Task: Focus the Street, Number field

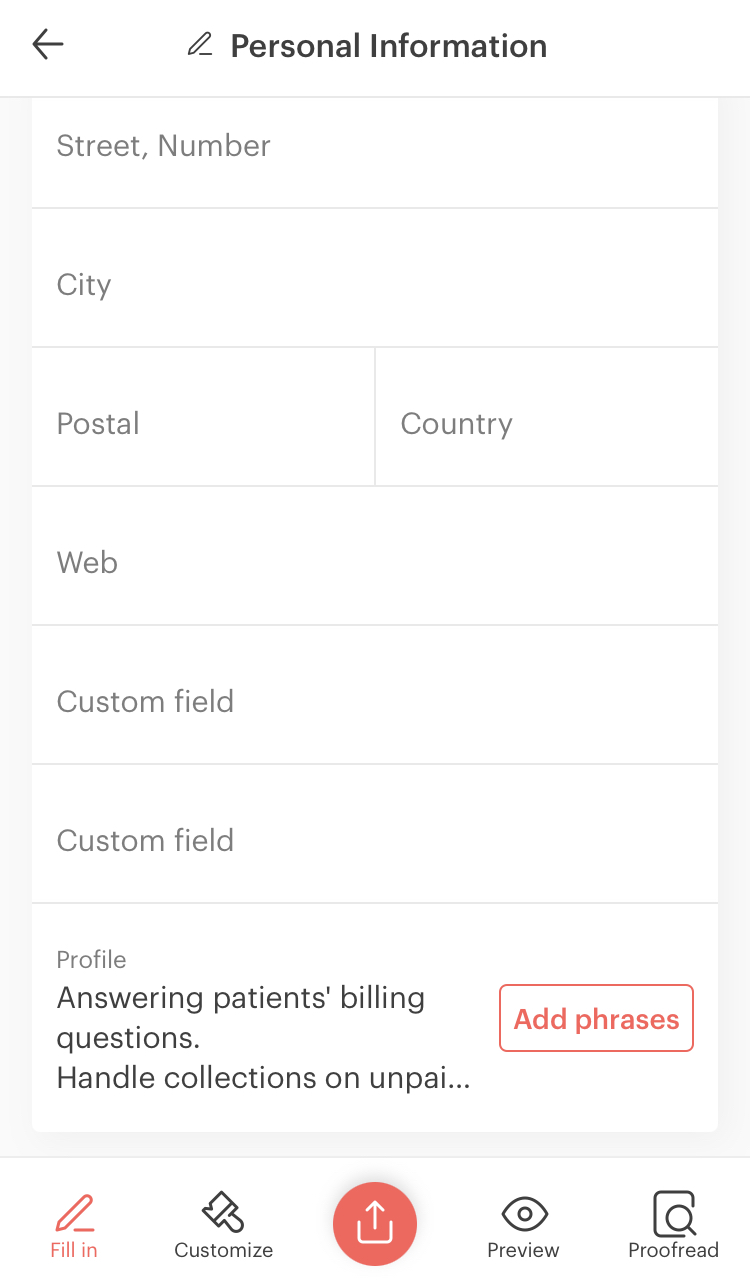Action: point(375,147)
